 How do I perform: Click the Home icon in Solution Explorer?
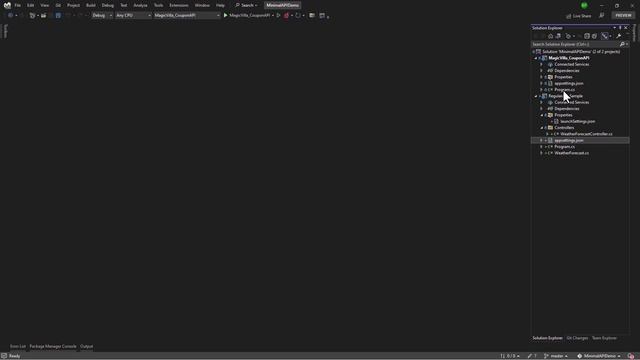click(x=551, y=36)
